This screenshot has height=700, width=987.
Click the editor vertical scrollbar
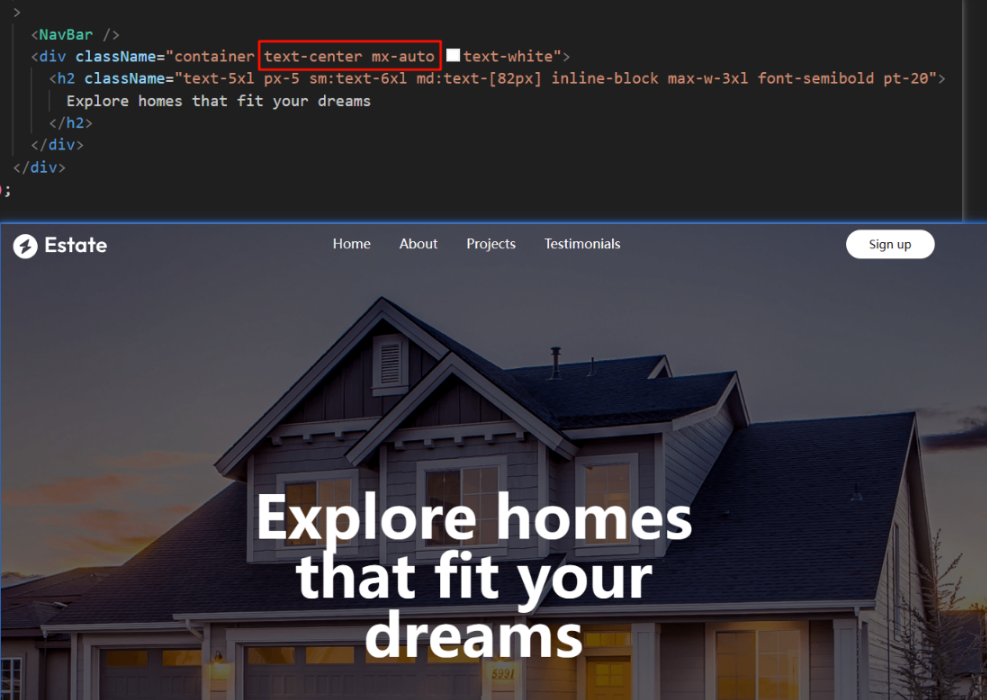click(974, 110)
